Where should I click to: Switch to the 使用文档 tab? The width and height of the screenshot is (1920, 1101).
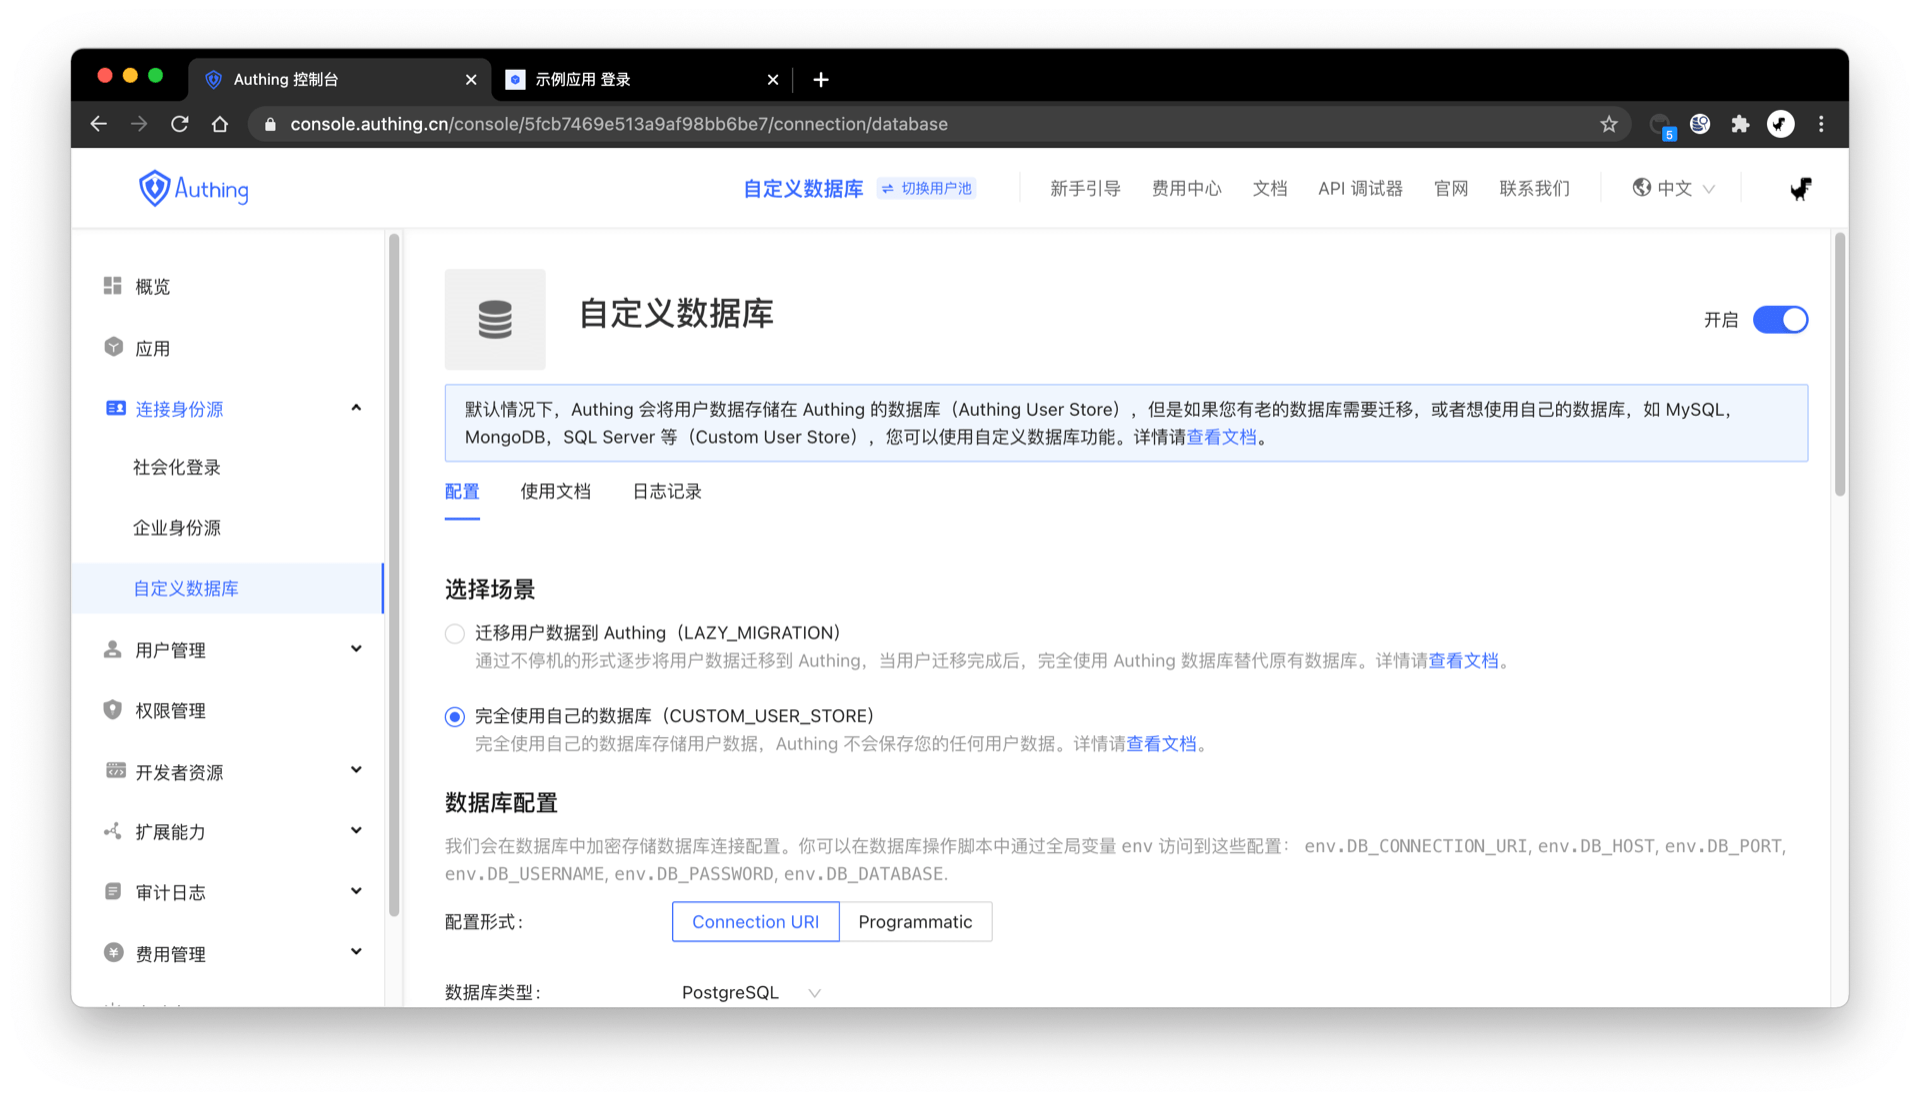click(555, 491)
